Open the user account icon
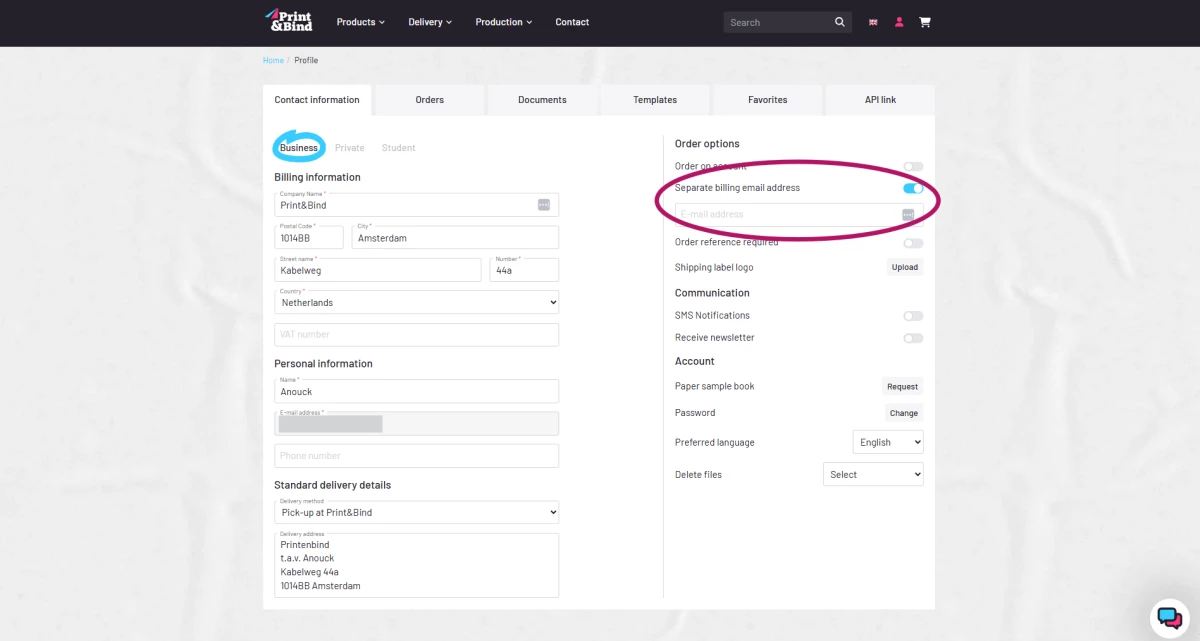Image resolution: width=1200 pixels, height=641 pixels. [x=899, y=22]
